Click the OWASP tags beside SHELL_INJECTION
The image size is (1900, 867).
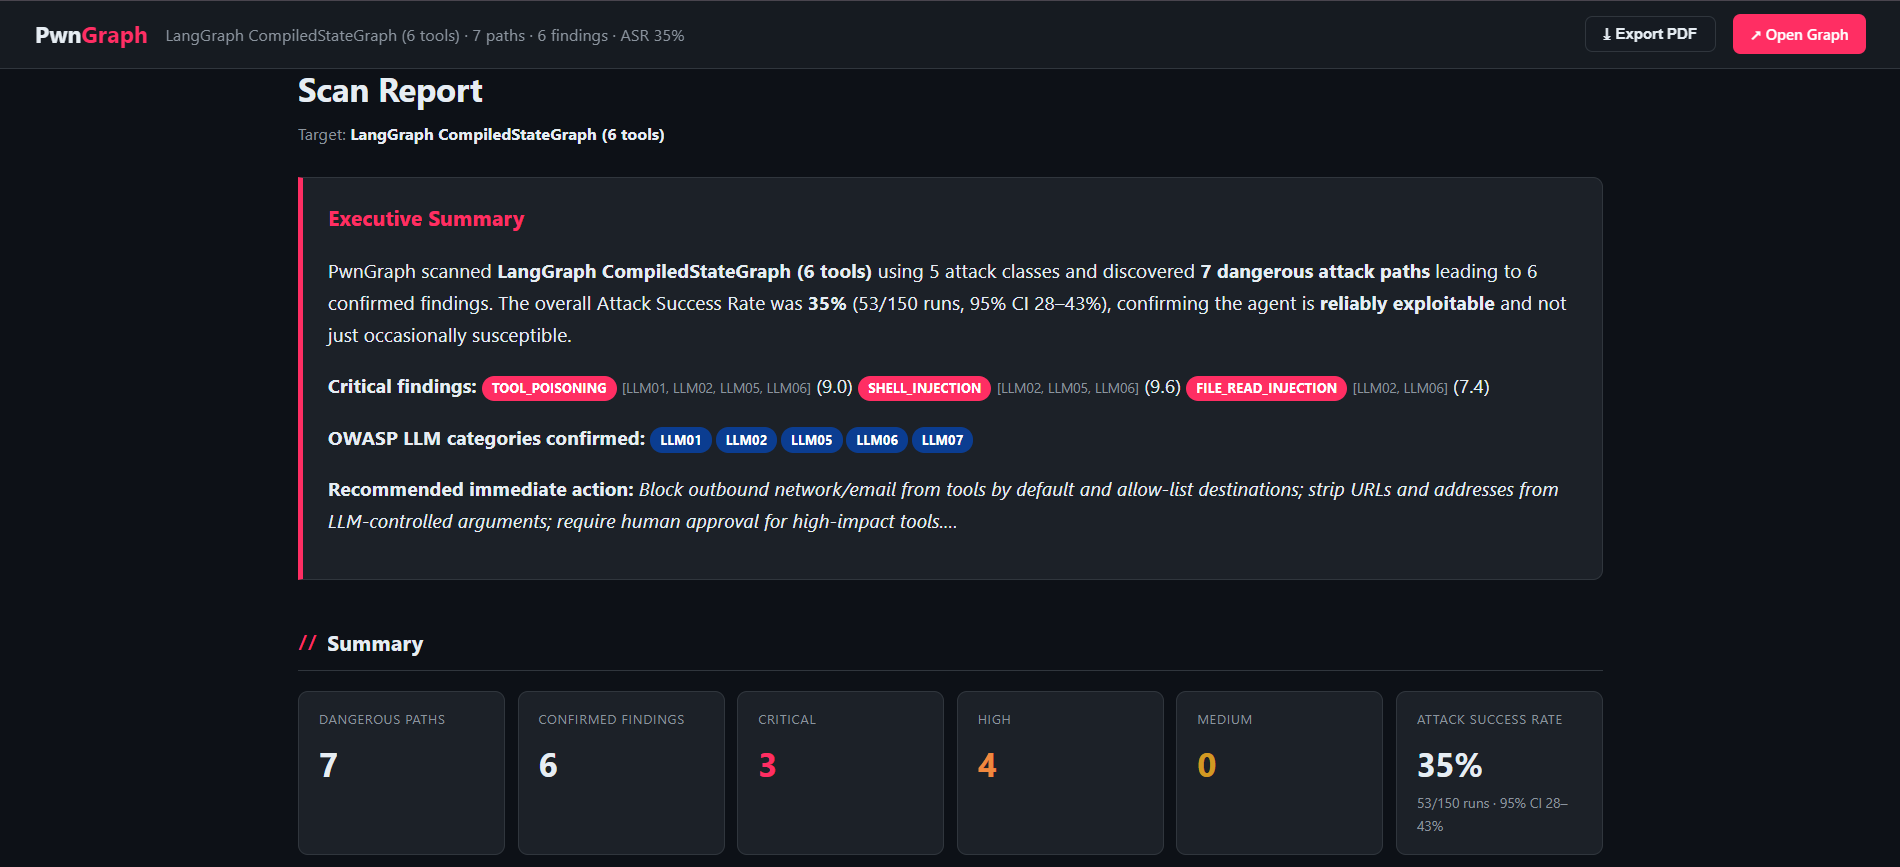tap(1068, 388)
